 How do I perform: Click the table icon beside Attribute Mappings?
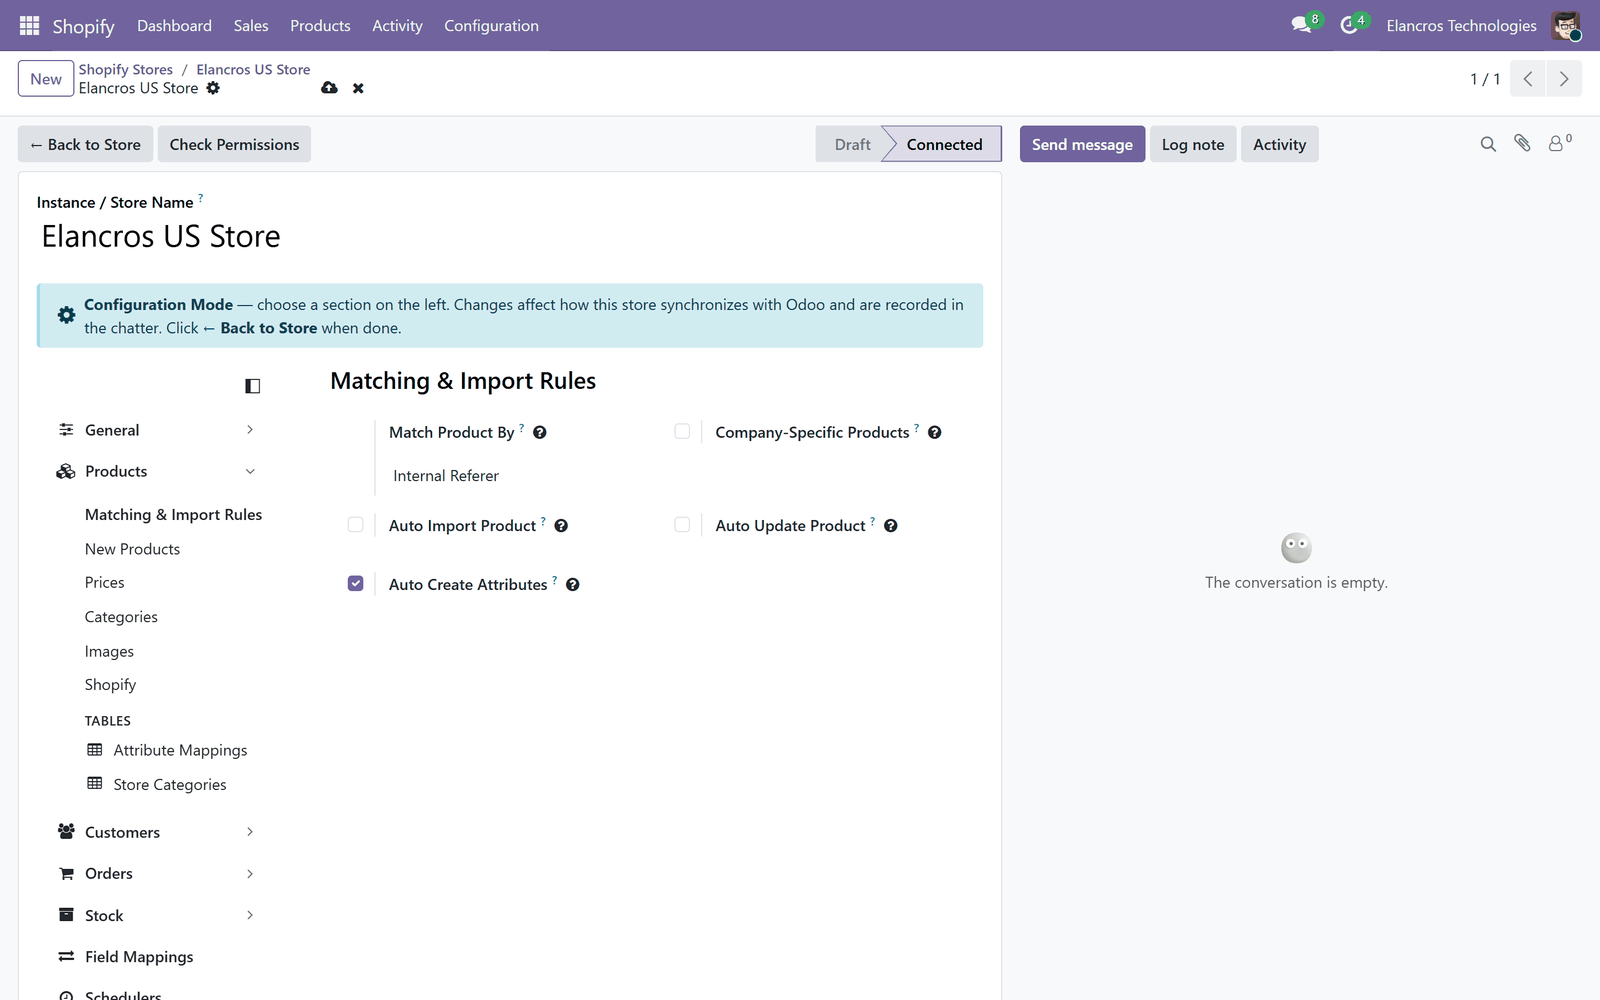[95, 750]
